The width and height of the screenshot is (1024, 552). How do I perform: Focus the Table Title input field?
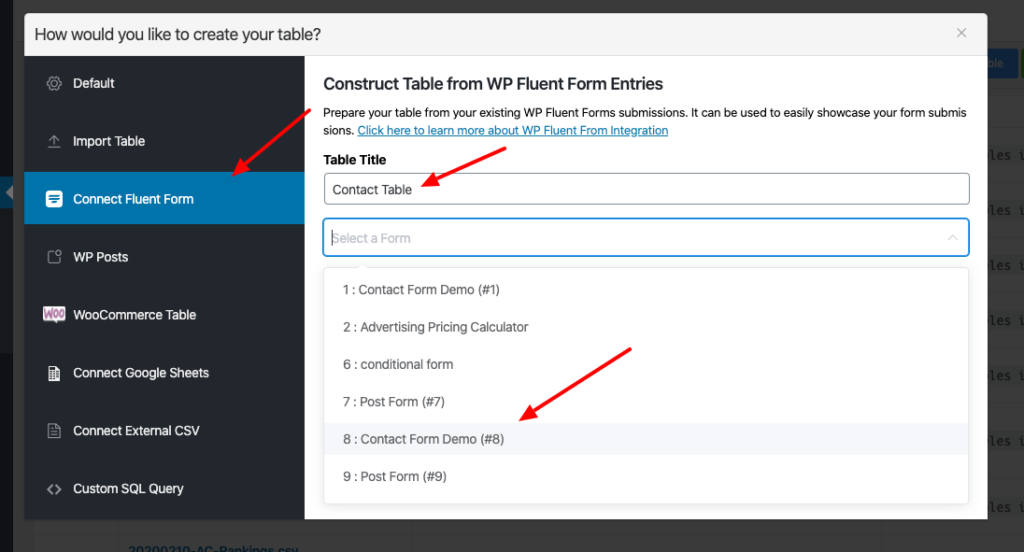click(x=646, y=189)
